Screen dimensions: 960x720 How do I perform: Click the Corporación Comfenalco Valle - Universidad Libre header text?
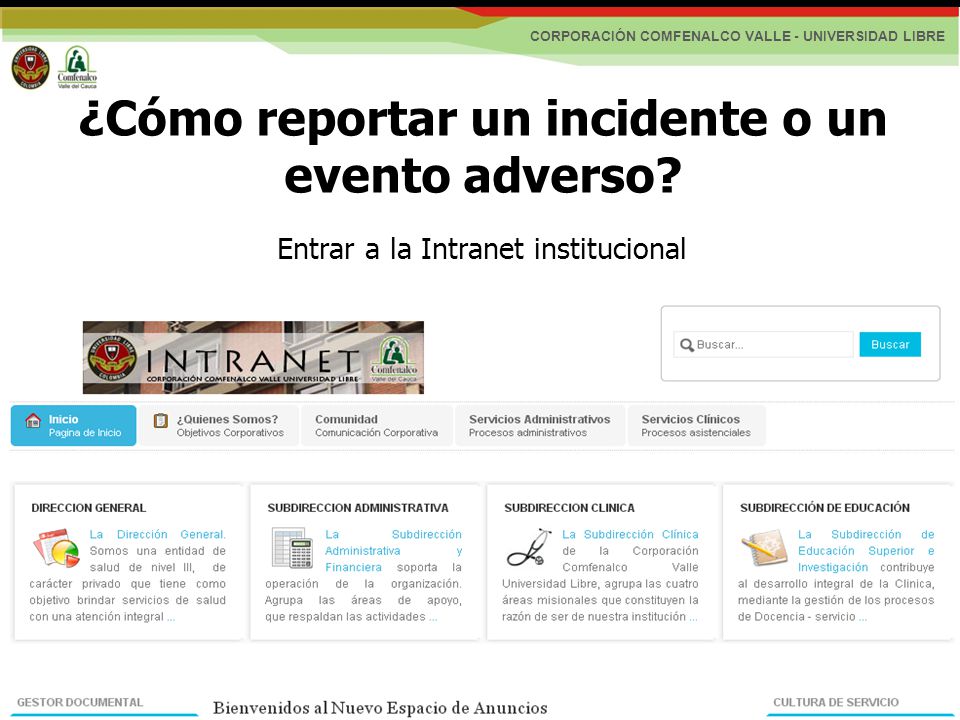coord(737,36)
